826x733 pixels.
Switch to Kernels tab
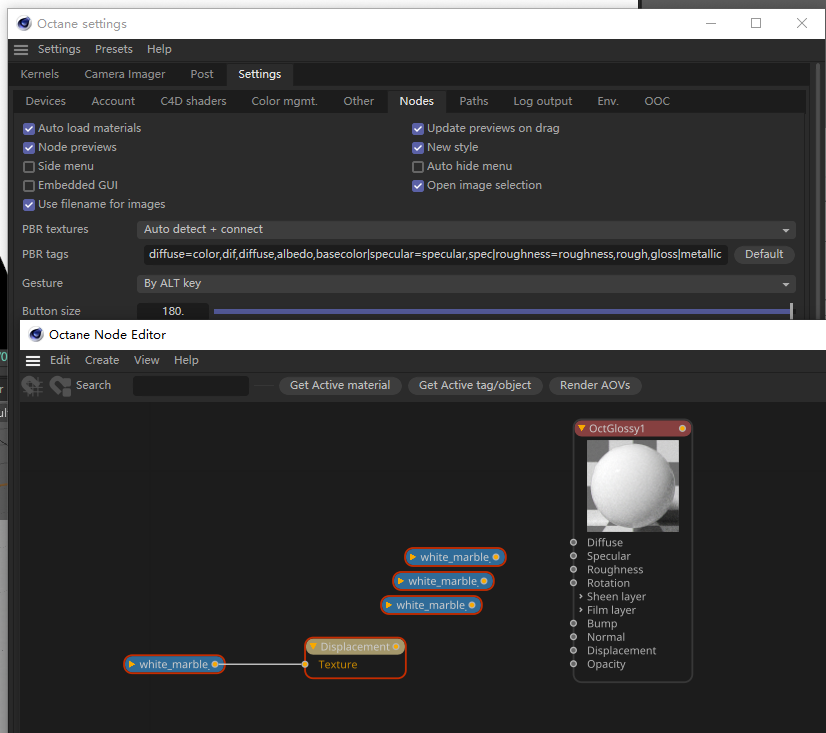click(40, 74)
